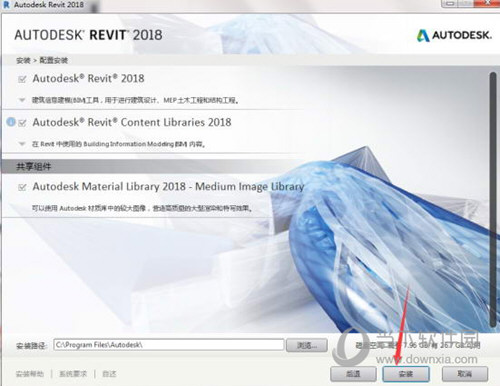Viewport: 500px width, 386px height.
Task: Click the vertical scrollbar on the right
Action: tap(493, 199)
